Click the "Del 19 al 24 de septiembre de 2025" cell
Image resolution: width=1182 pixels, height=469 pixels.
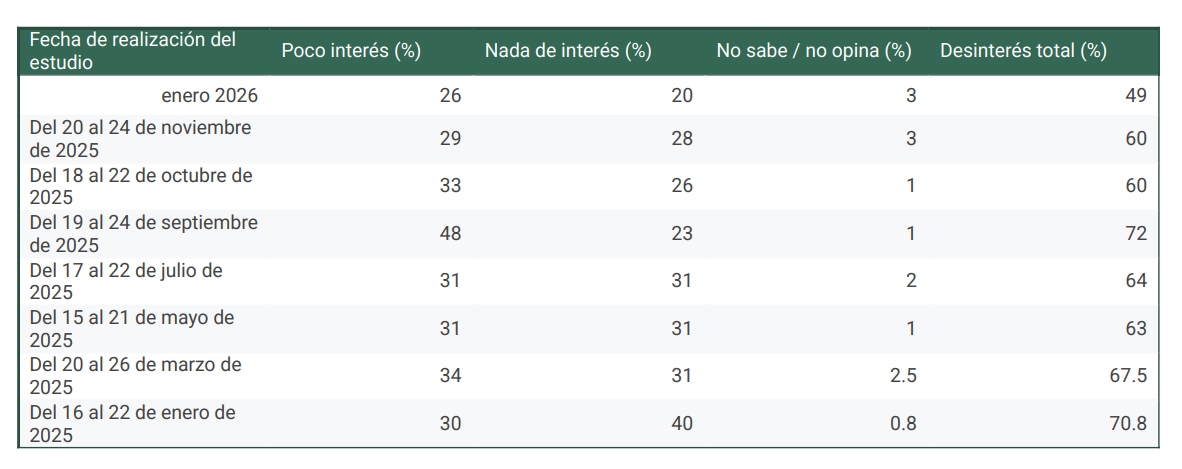pos(144,234)
